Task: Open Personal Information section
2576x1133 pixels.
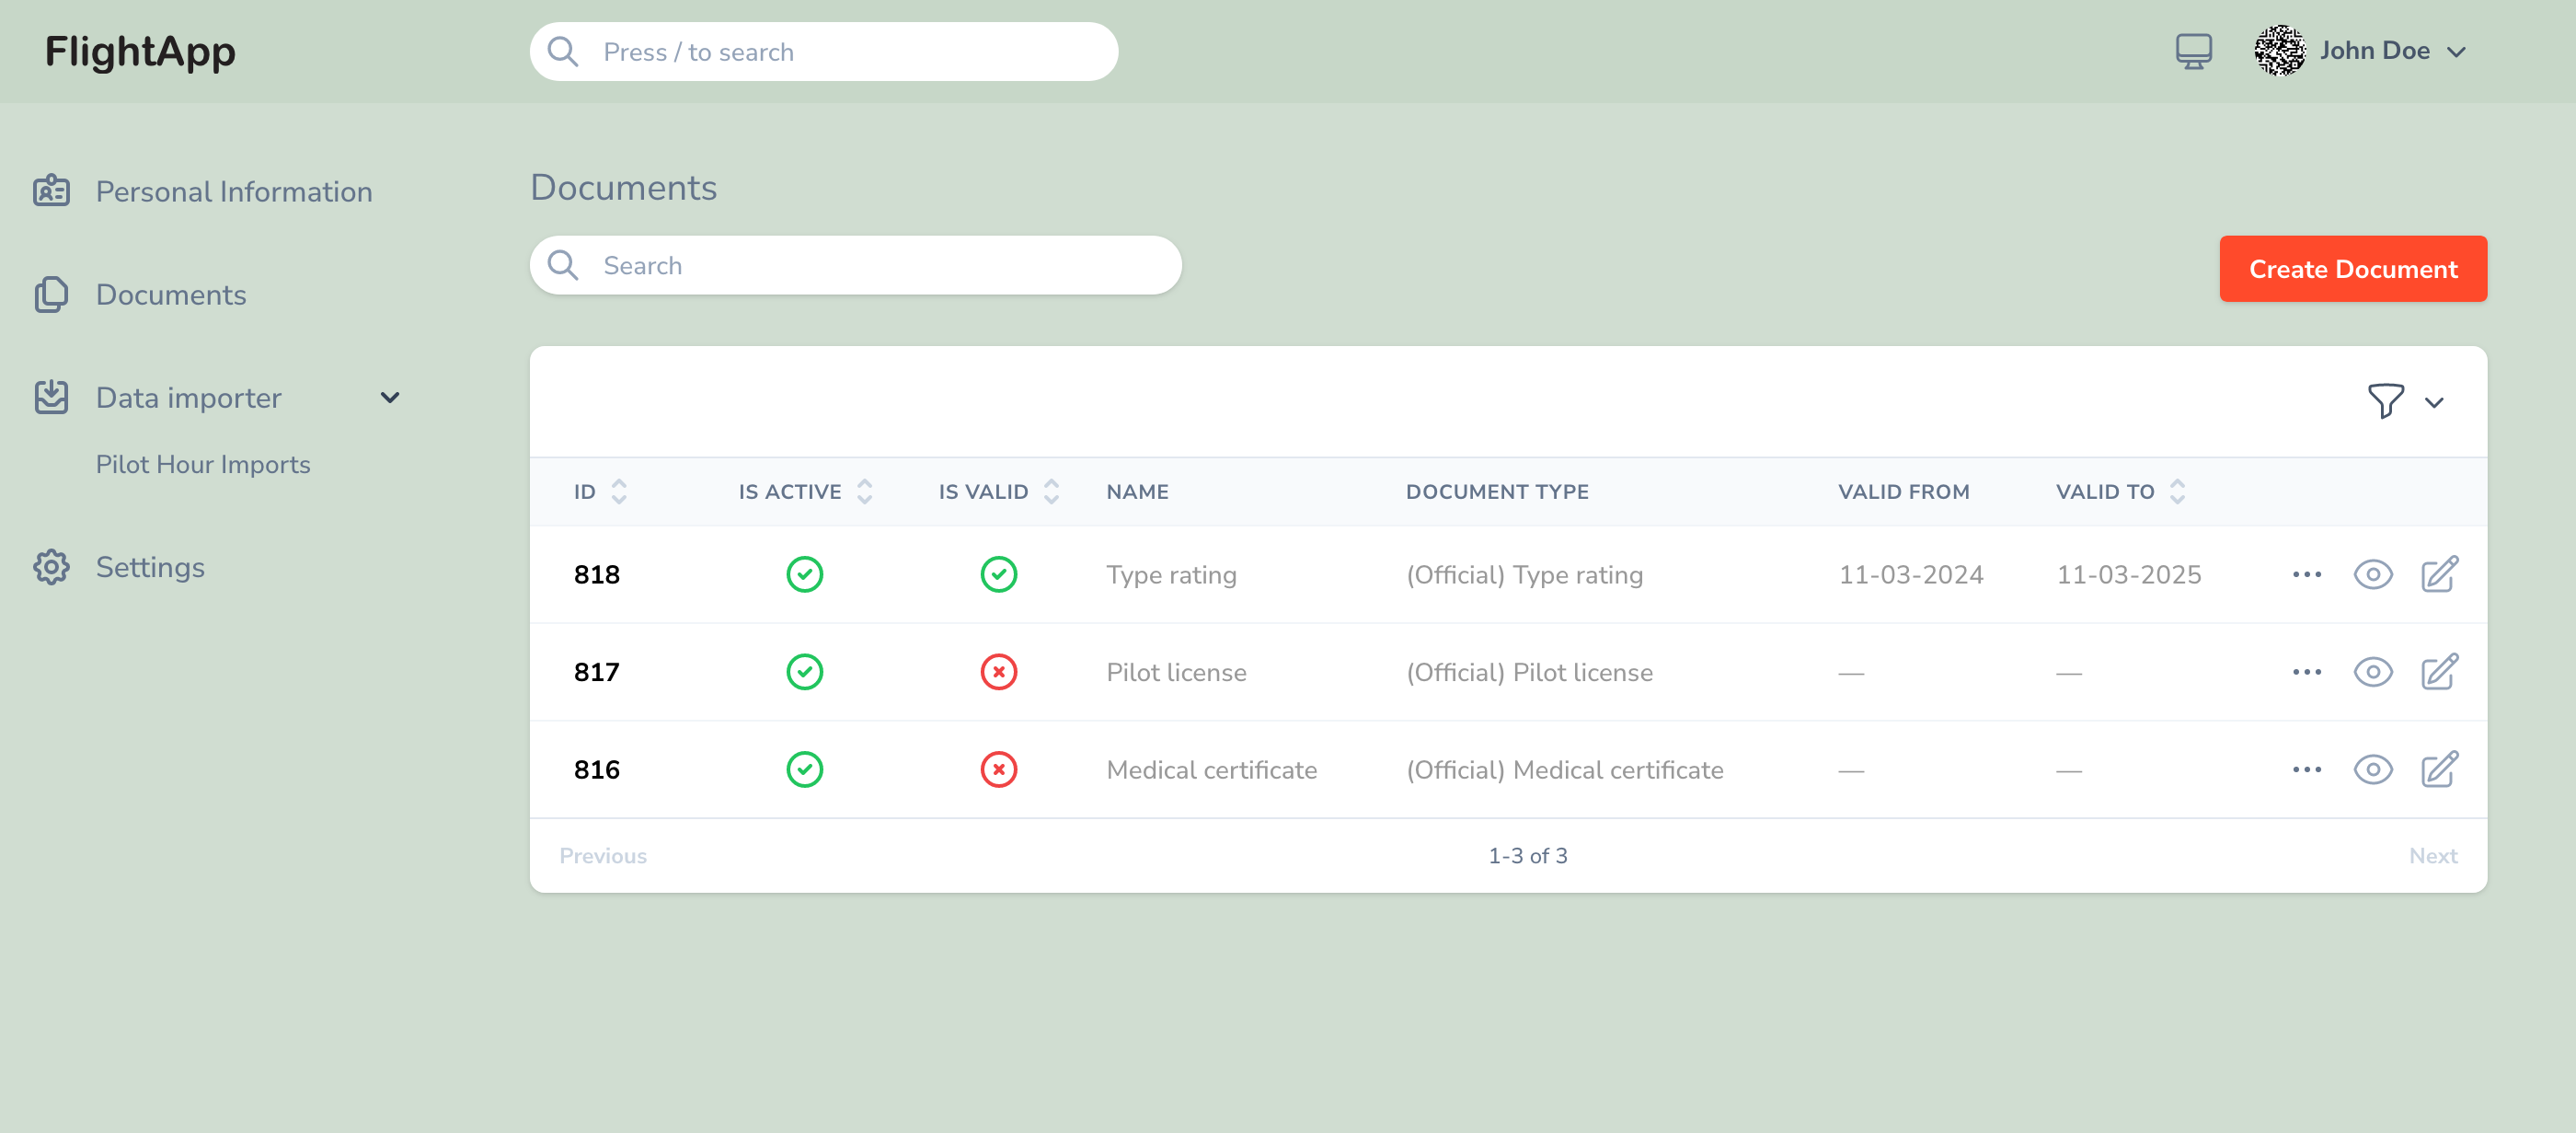Action: click(x=235, y=192)
